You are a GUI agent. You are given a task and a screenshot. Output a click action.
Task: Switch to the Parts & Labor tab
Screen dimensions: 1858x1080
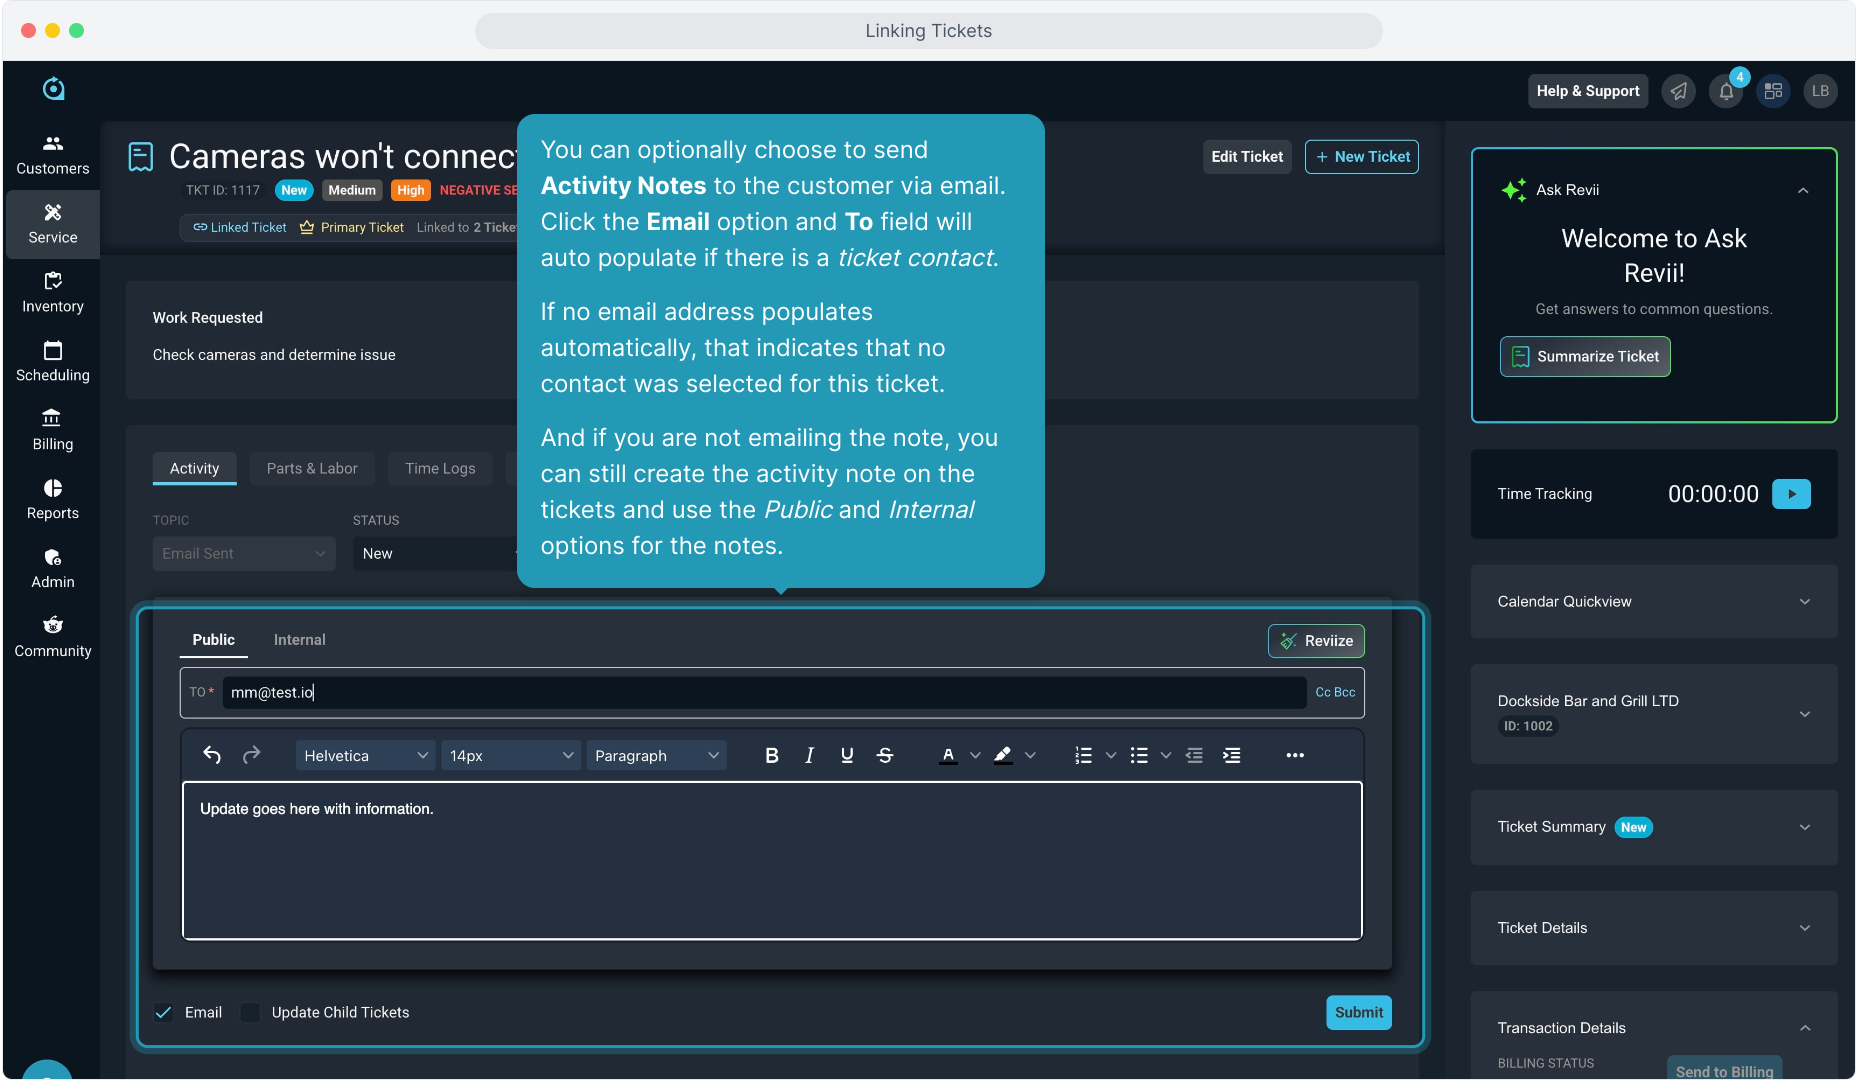[x=312, y=469]
